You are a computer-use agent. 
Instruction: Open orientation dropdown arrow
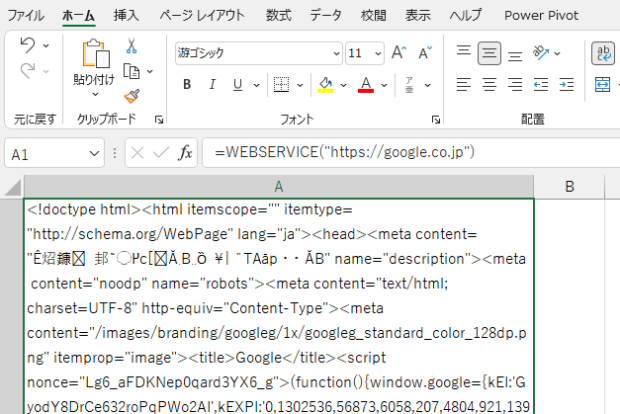557,53
